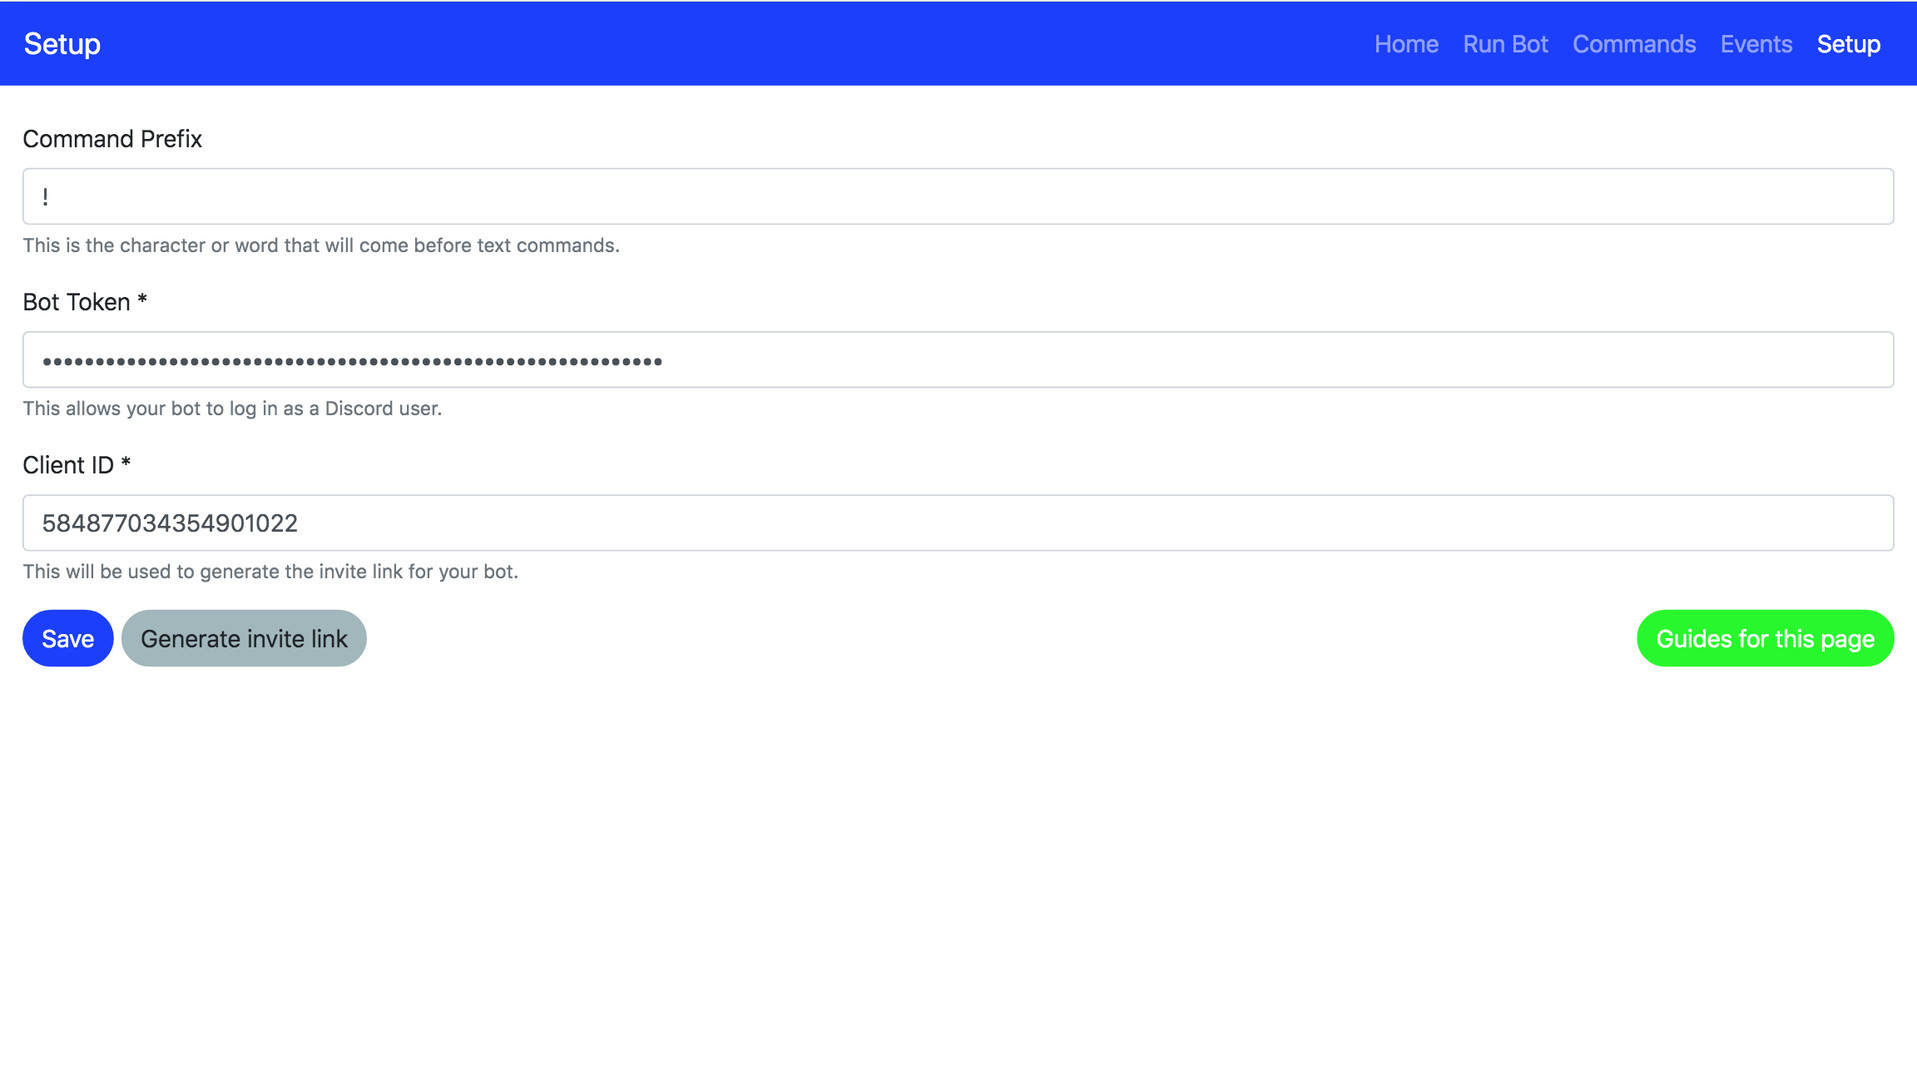The height and width of the screenshot is (1080, 1917).
Task: Focus the Command Prefix input field
Action: (957, 196)
